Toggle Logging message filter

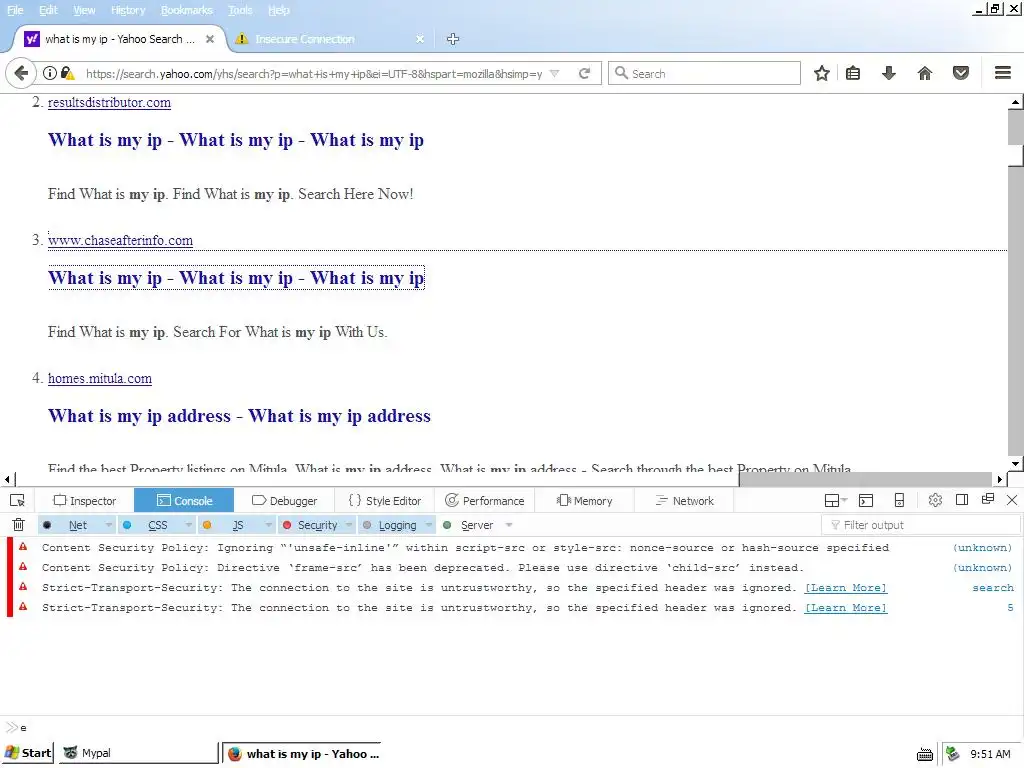[391, 525]
